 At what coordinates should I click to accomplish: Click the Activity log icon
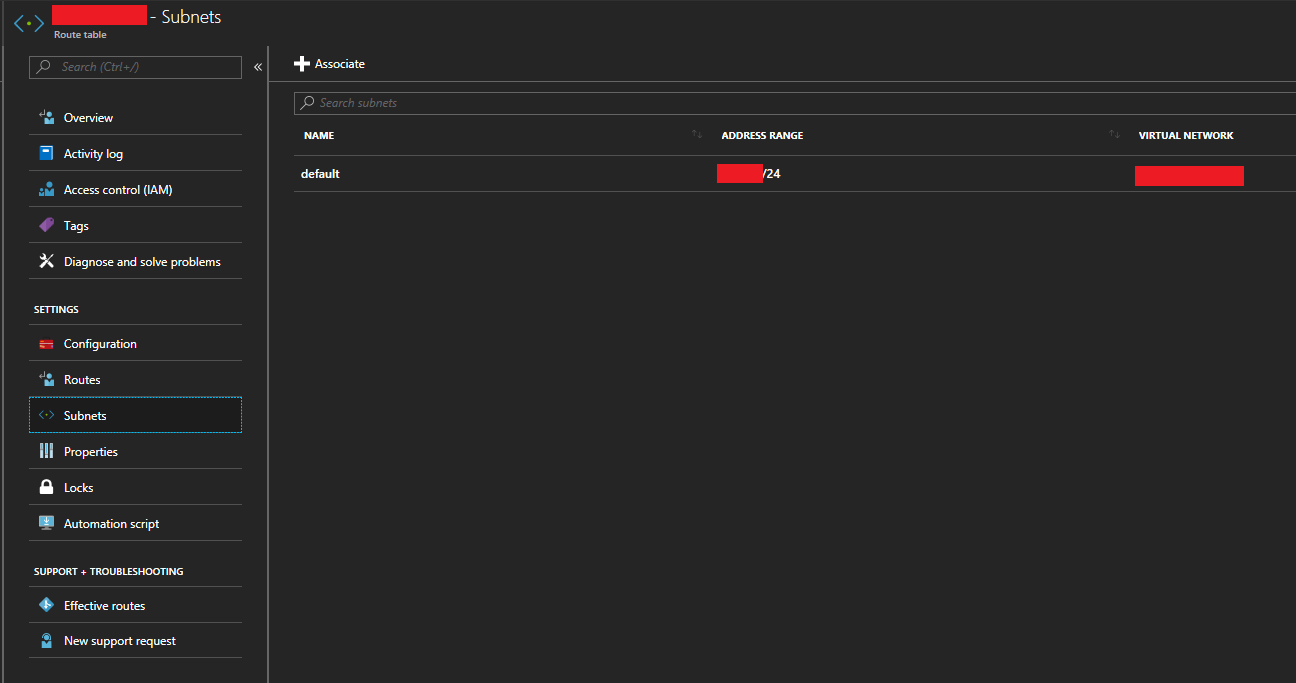(x=46, y=153)
